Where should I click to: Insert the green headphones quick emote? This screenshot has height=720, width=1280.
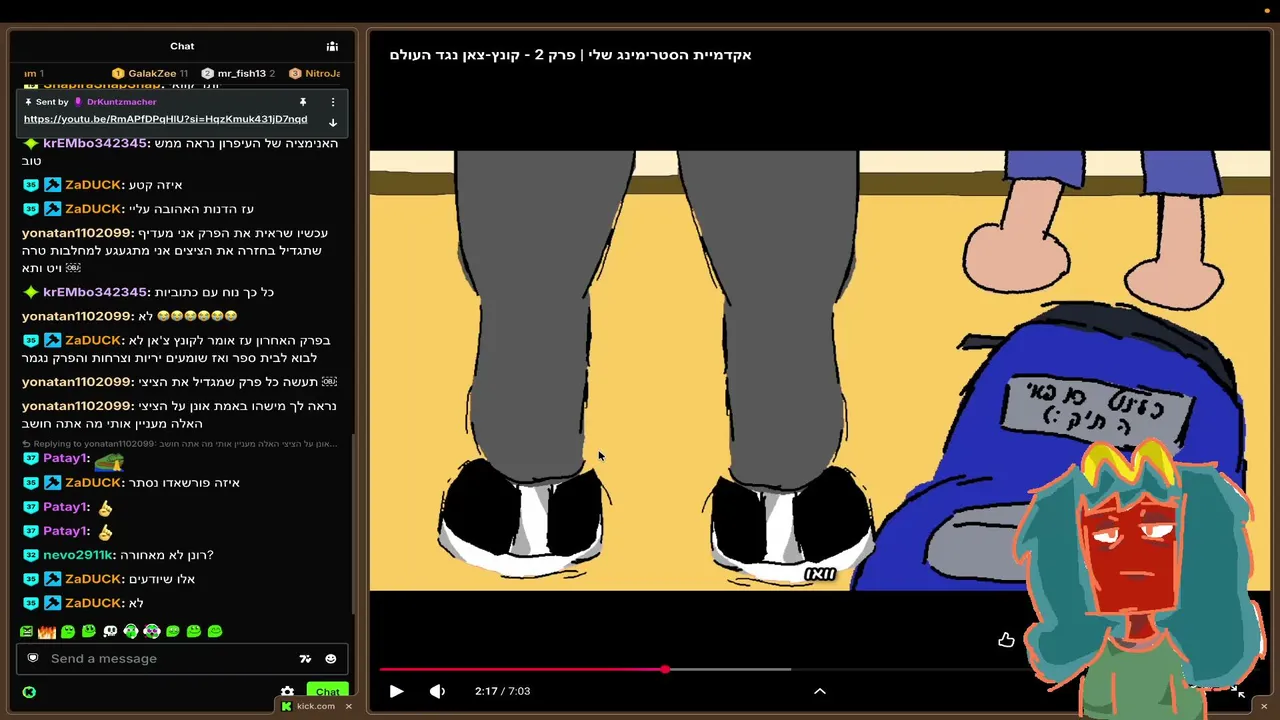coord(131,632)
